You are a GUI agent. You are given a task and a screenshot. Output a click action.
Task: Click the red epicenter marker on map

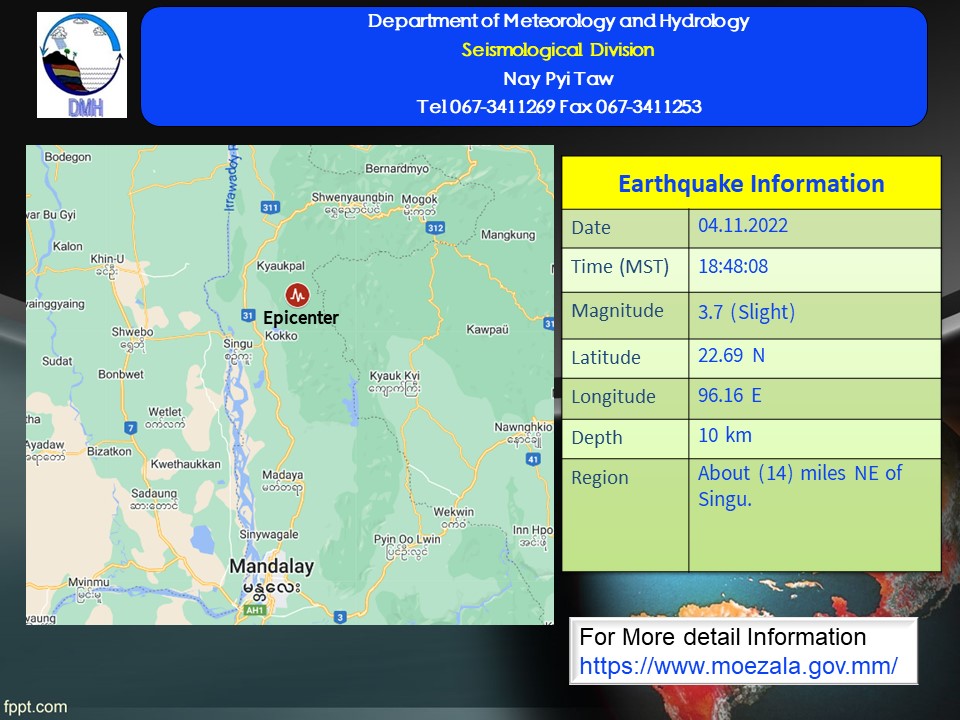(298, 295)
